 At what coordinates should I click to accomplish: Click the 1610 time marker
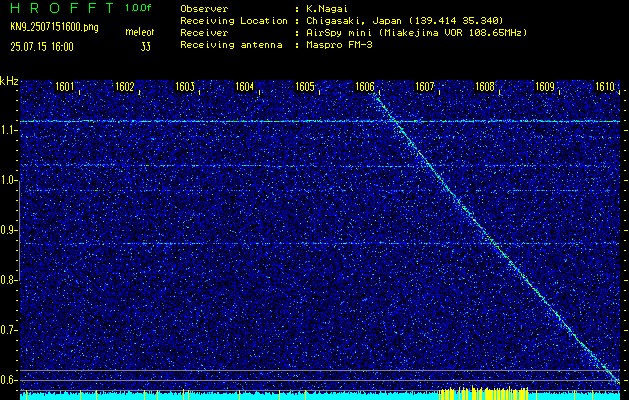pos(605,87)
